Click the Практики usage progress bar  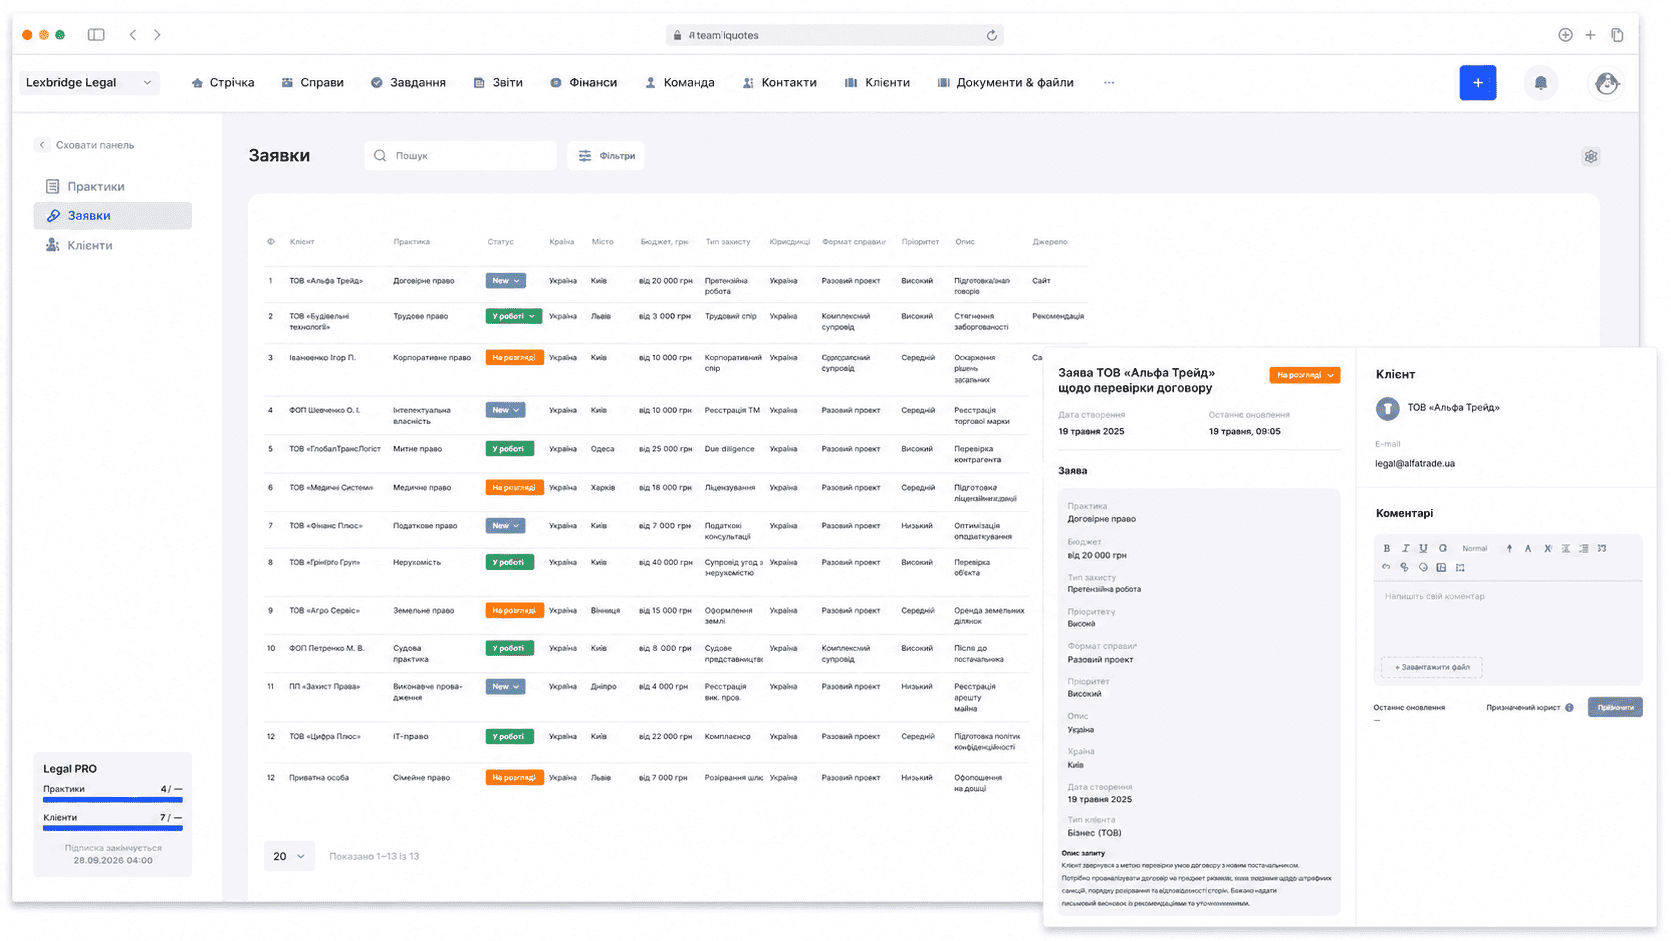click(x=113, y=800)
